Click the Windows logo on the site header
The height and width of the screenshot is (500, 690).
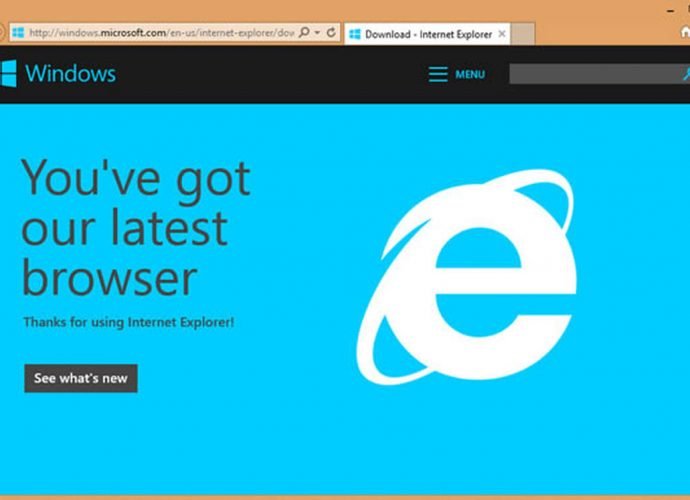(8, 74)
